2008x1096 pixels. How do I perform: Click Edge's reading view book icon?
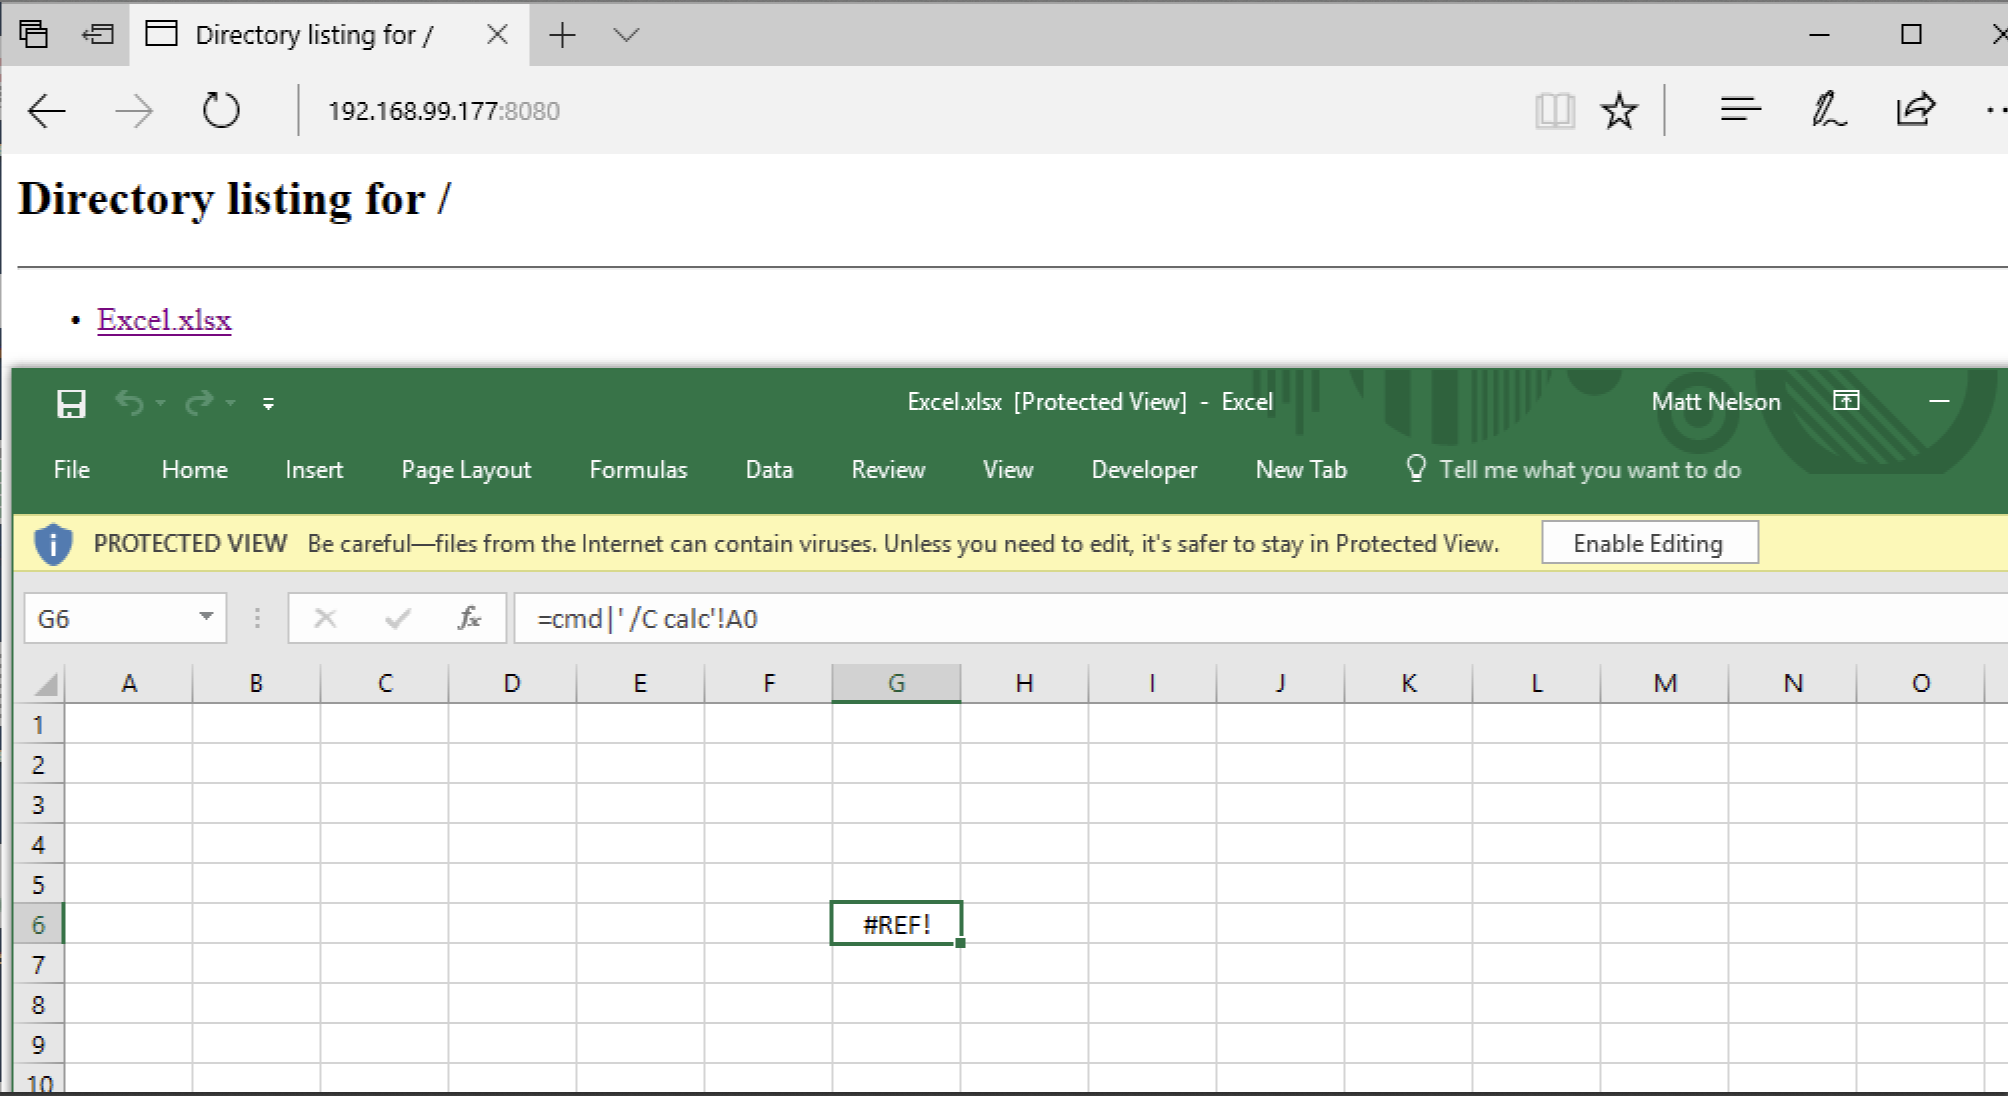click(x=1554, y=110)
